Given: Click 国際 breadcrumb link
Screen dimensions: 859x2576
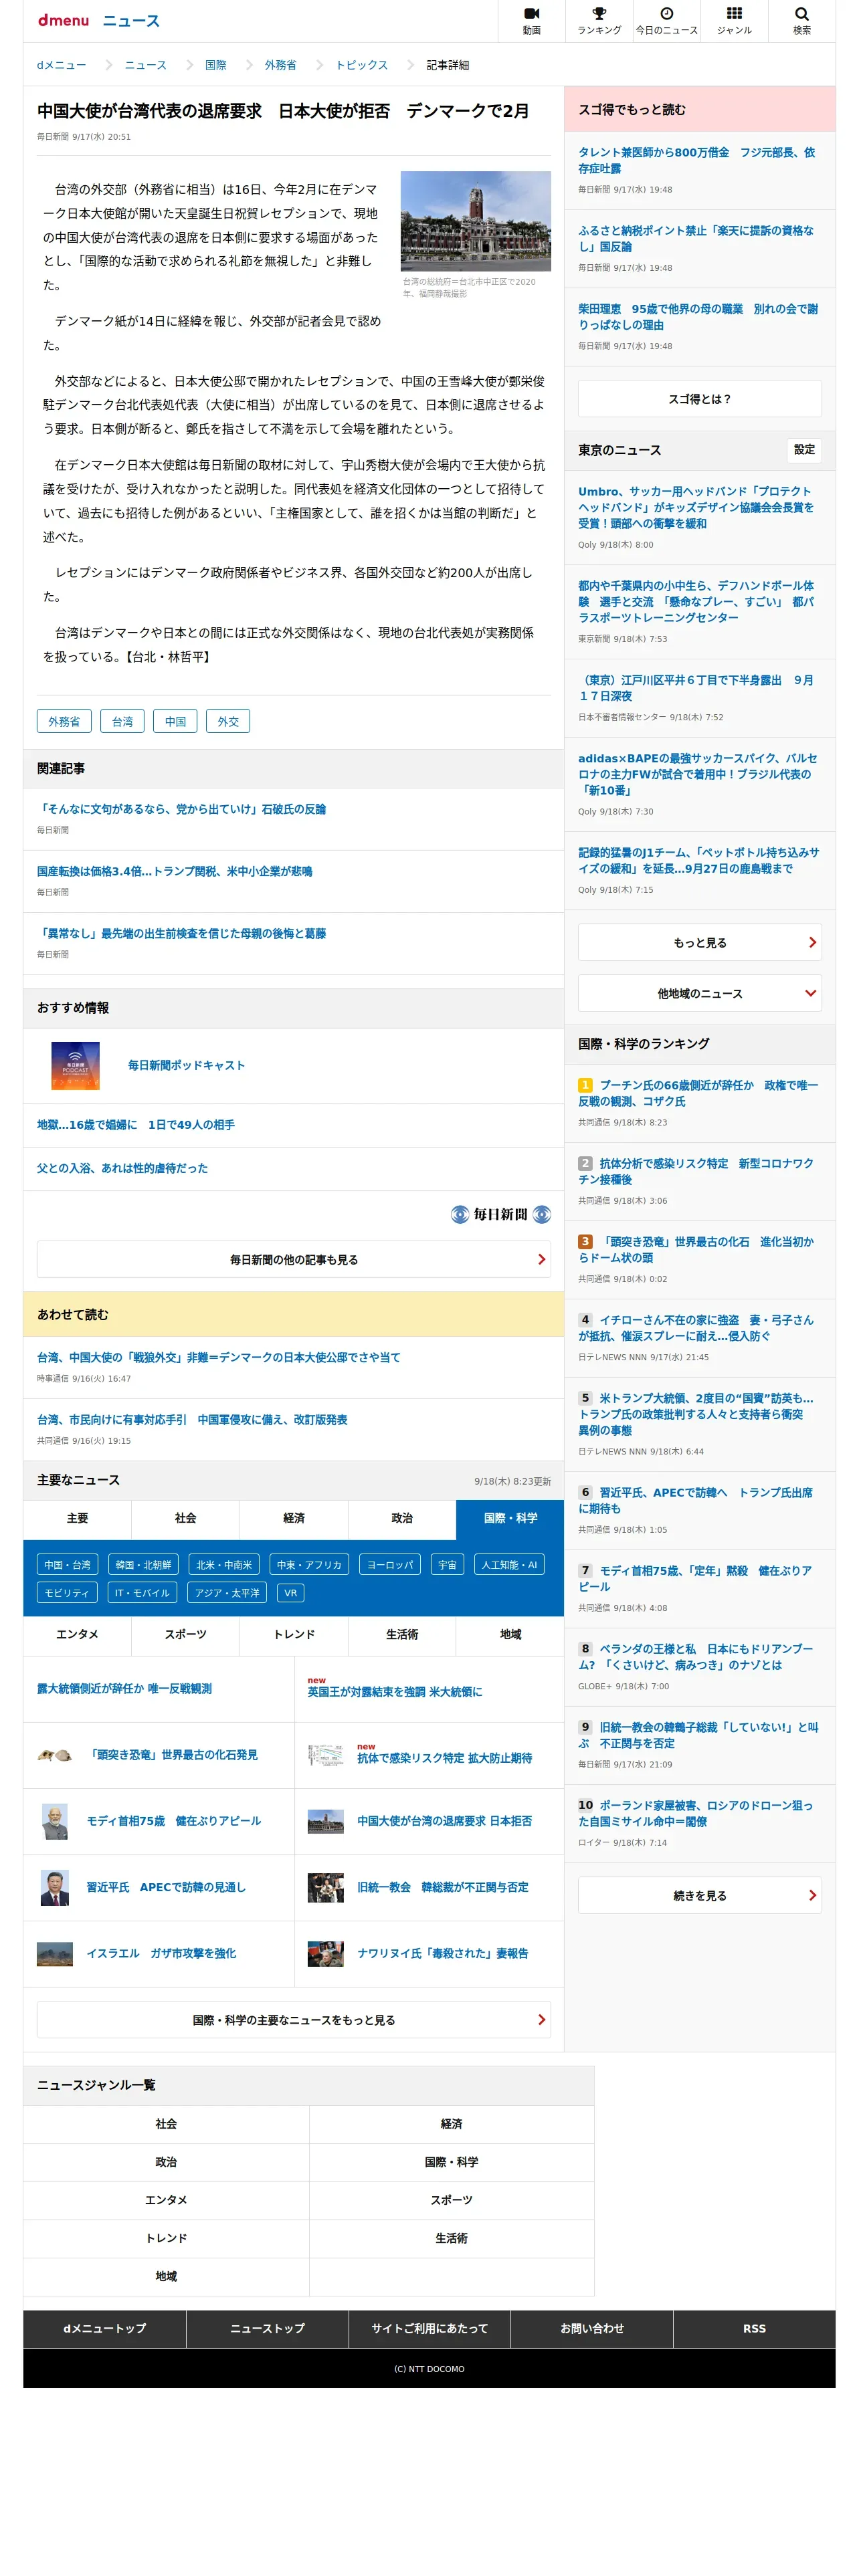Looking at the screenshot, I should [215, 65].
